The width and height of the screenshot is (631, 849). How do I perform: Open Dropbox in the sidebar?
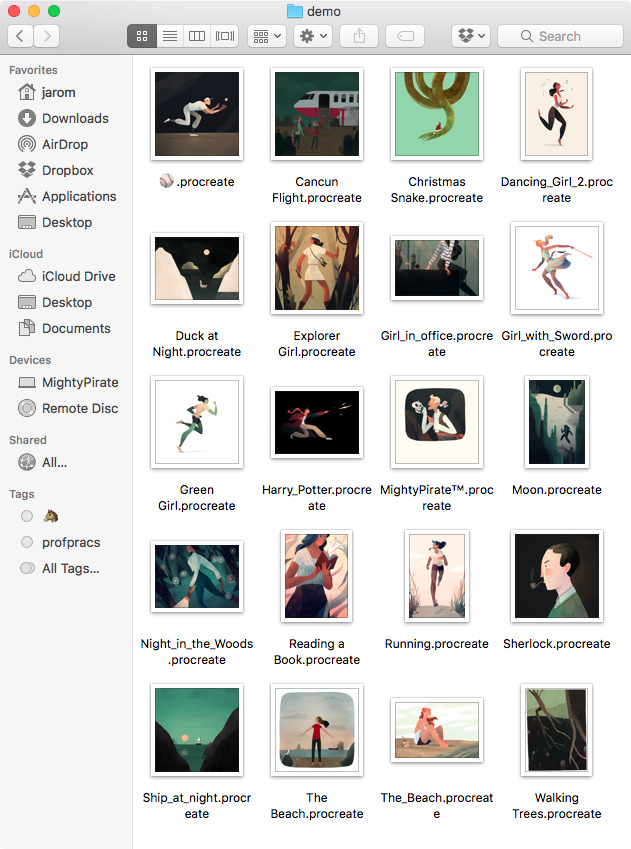pyautogui.click(x=66, y=170)
